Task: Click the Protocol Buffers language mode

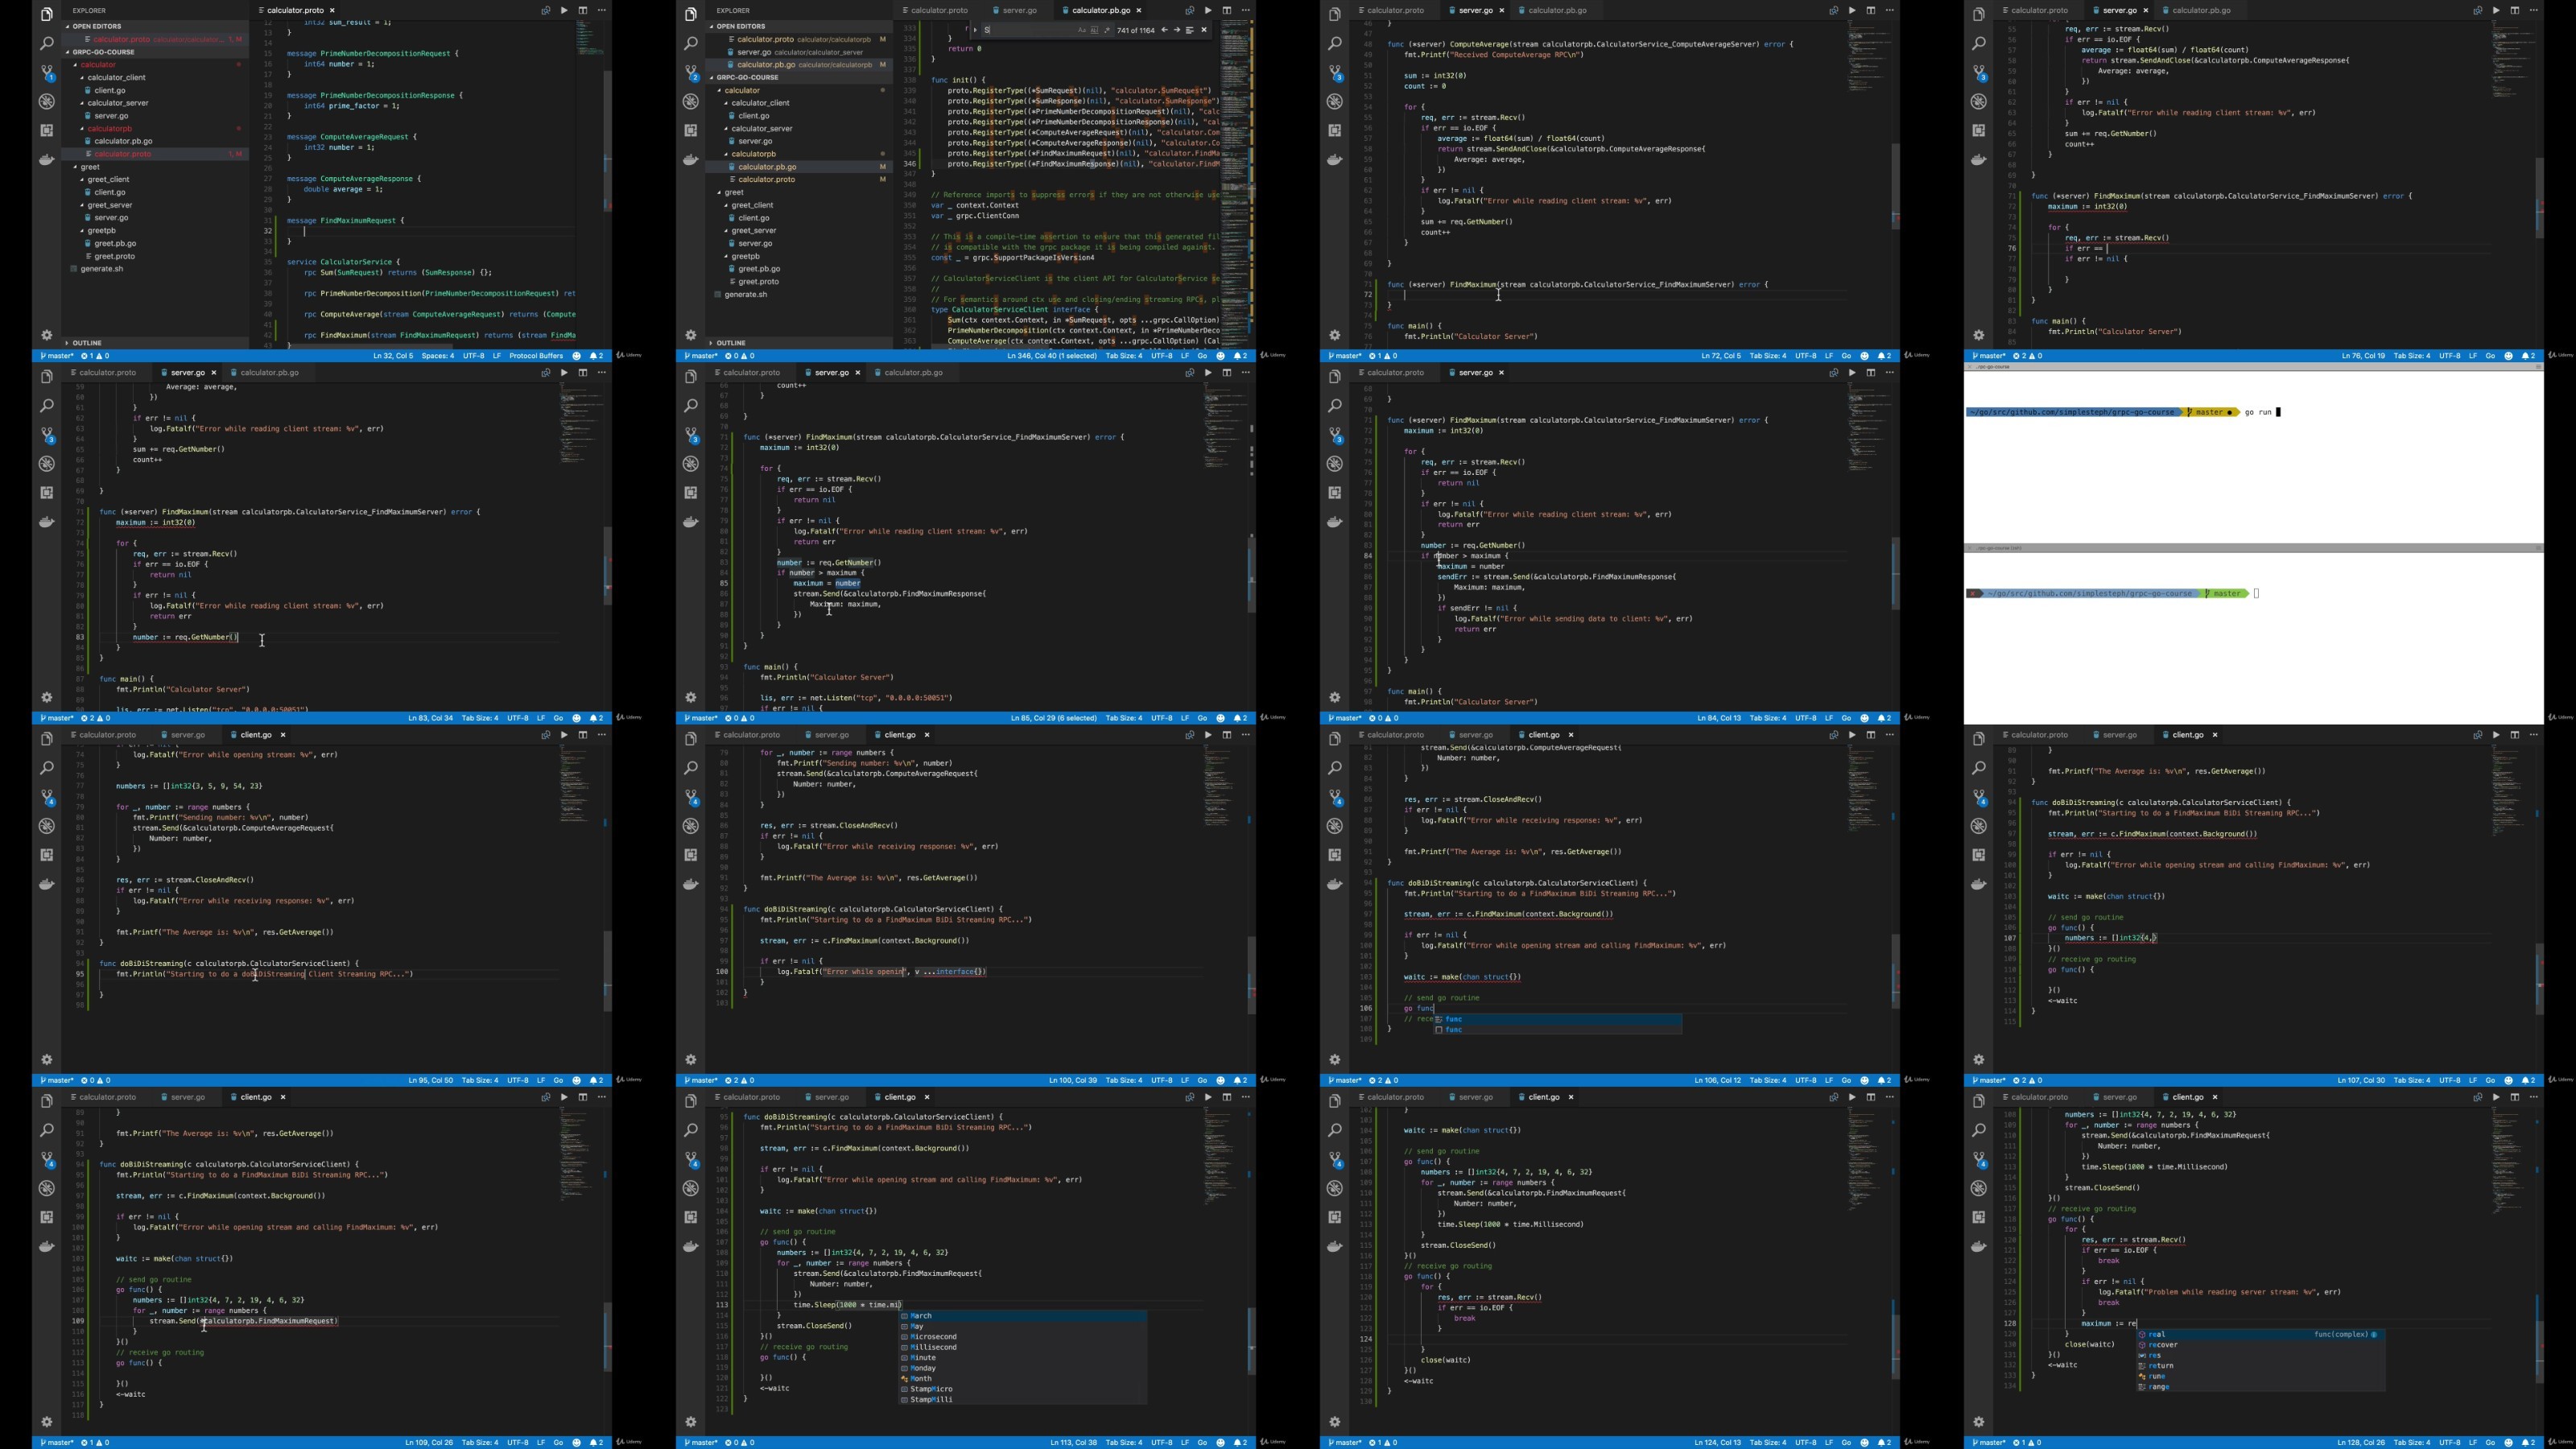Action: tap(536, 356)
